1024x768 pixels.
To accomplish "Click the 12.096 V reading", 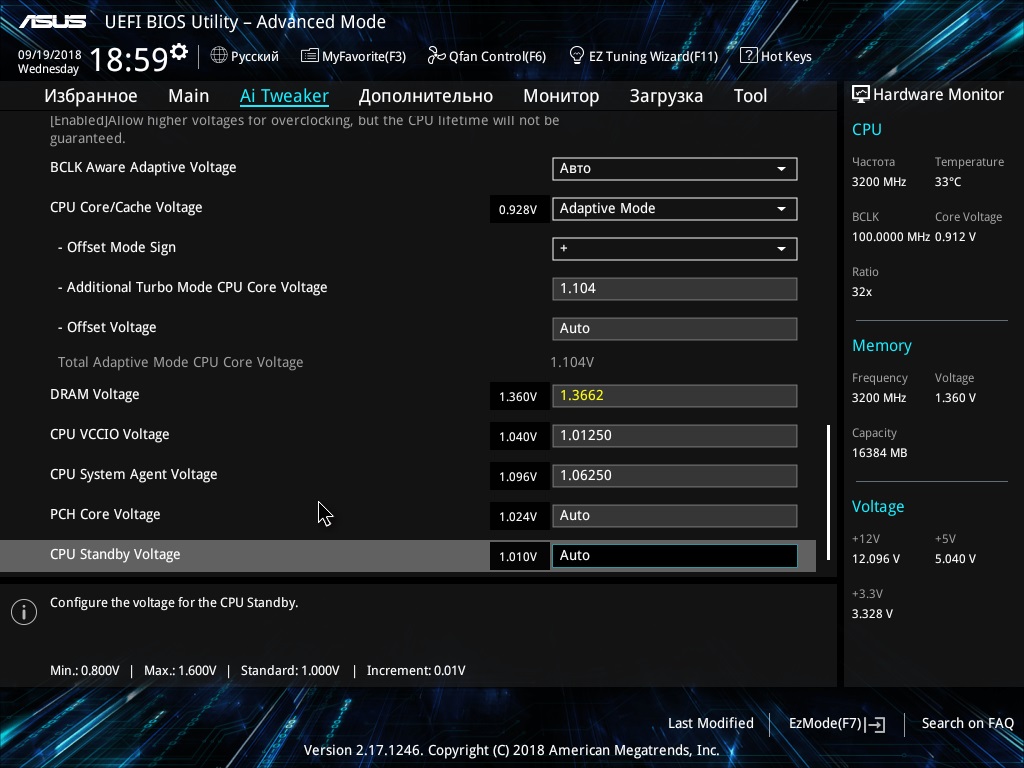I will [876, 559].
